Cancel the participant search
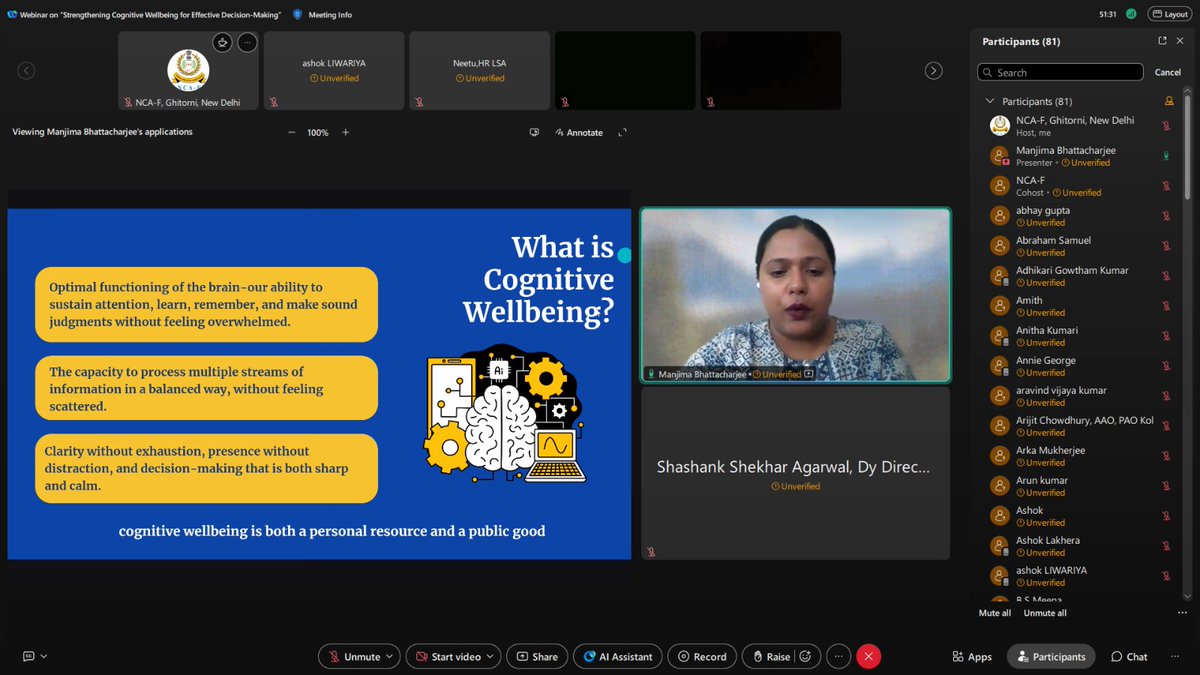Viewport: 1200px width, 675px height. point(1167,72)
